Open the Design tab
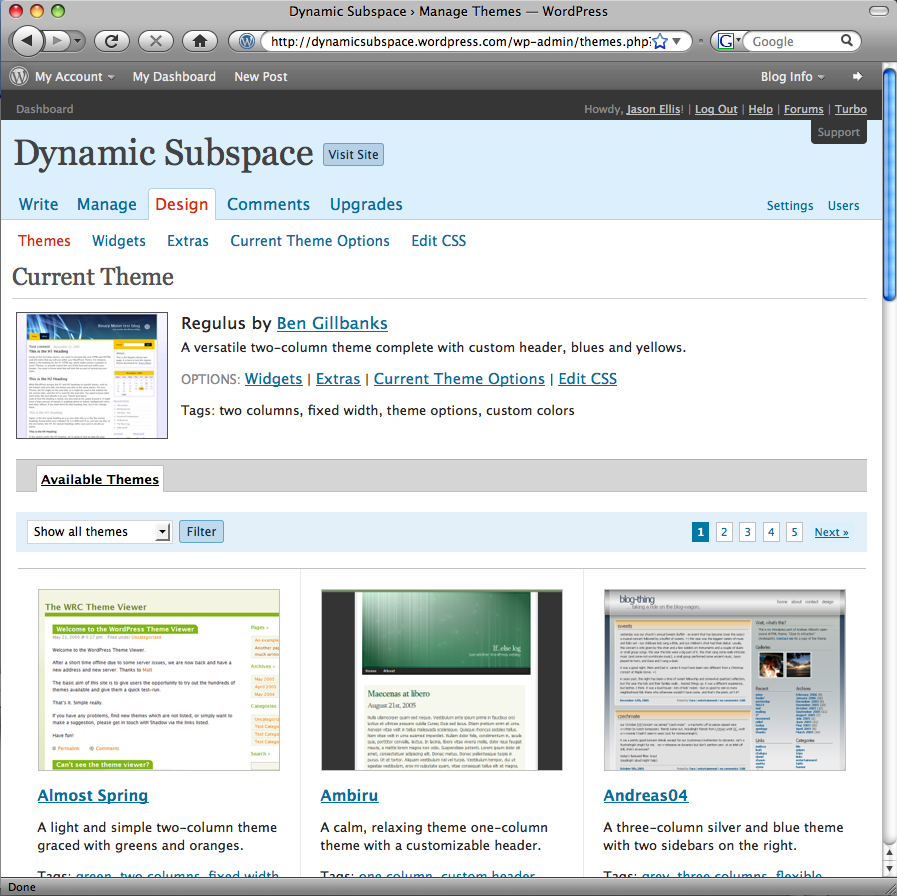Image resolution: width=897 pixels, height=896 pixels. (182, 204)
